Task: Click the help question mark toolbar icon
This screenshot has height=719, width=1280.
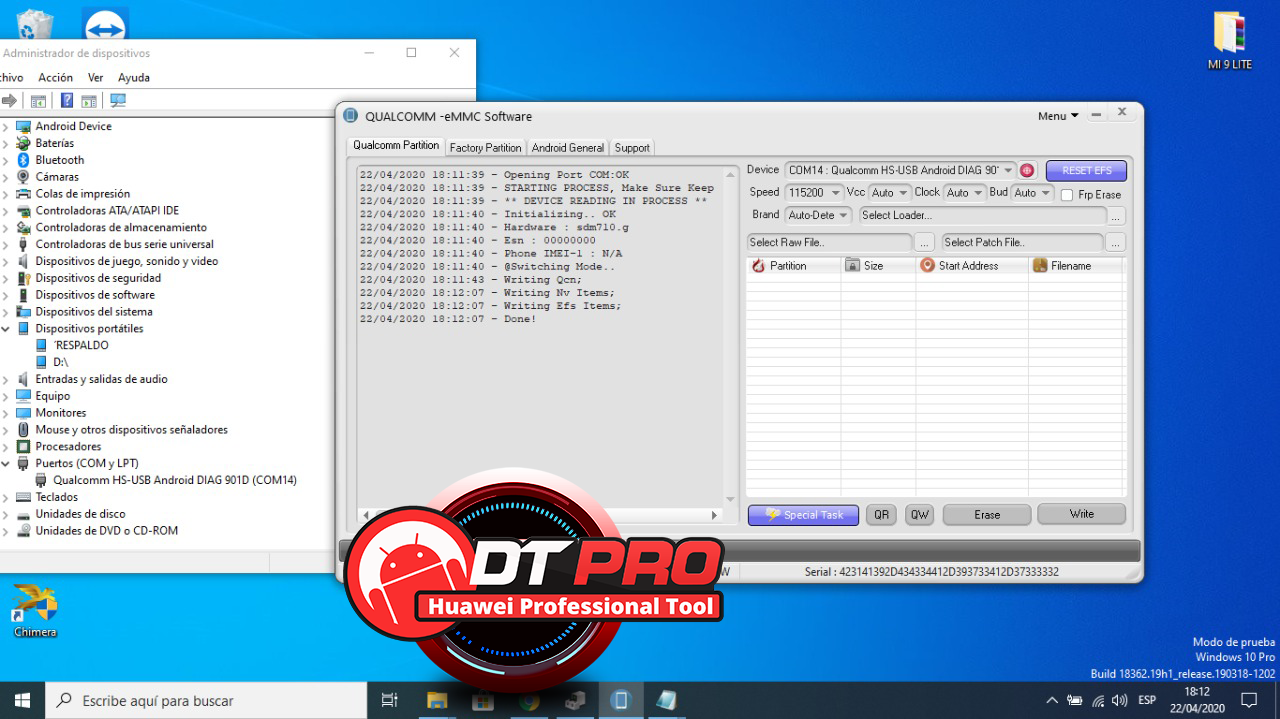Action: 67,100
